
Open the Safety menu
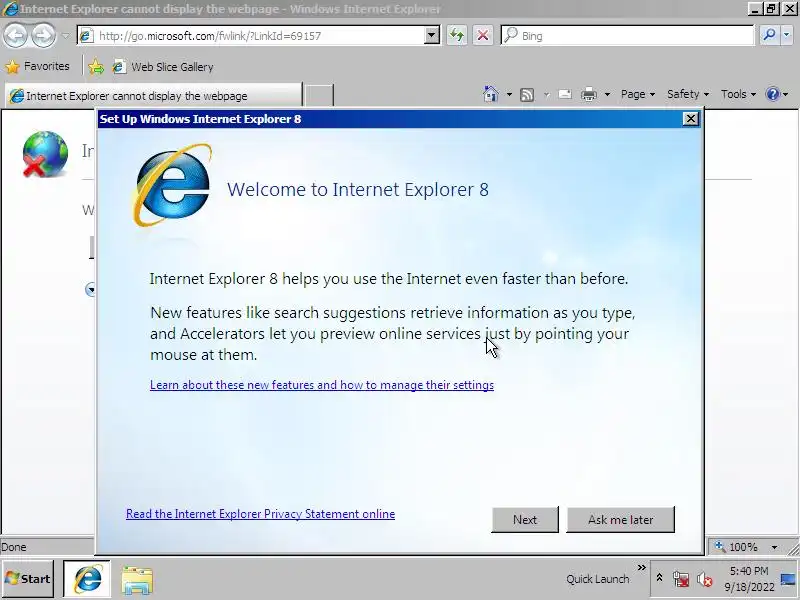tap(688, 94)
